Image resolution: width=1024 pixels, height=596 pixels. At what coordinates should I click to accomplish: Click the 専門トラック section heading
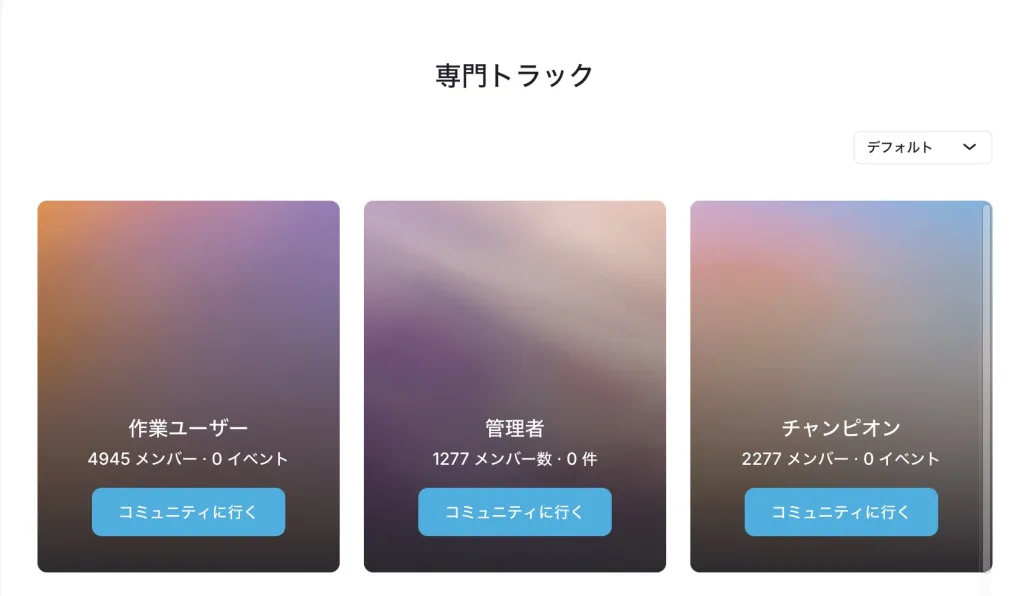pyautogui.click(x=514, y=76)
